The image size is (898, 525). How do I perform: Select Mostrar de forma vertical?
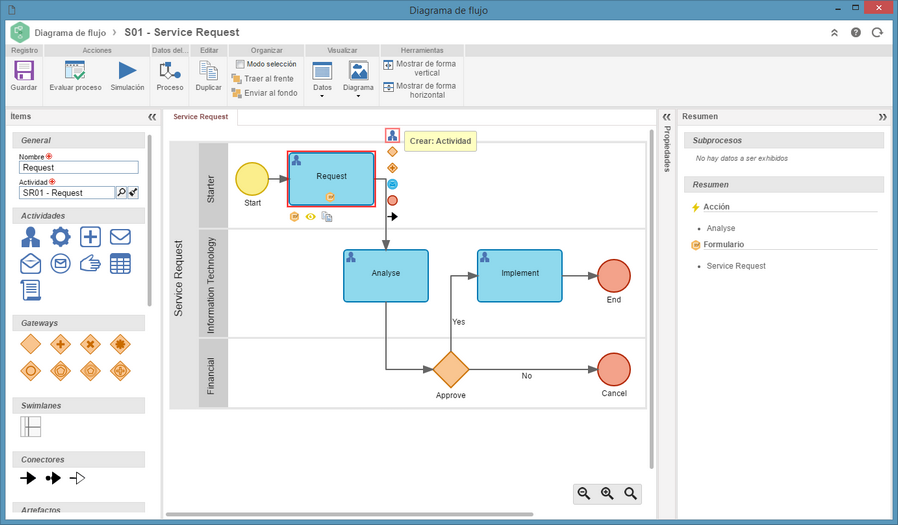point(420,68)
